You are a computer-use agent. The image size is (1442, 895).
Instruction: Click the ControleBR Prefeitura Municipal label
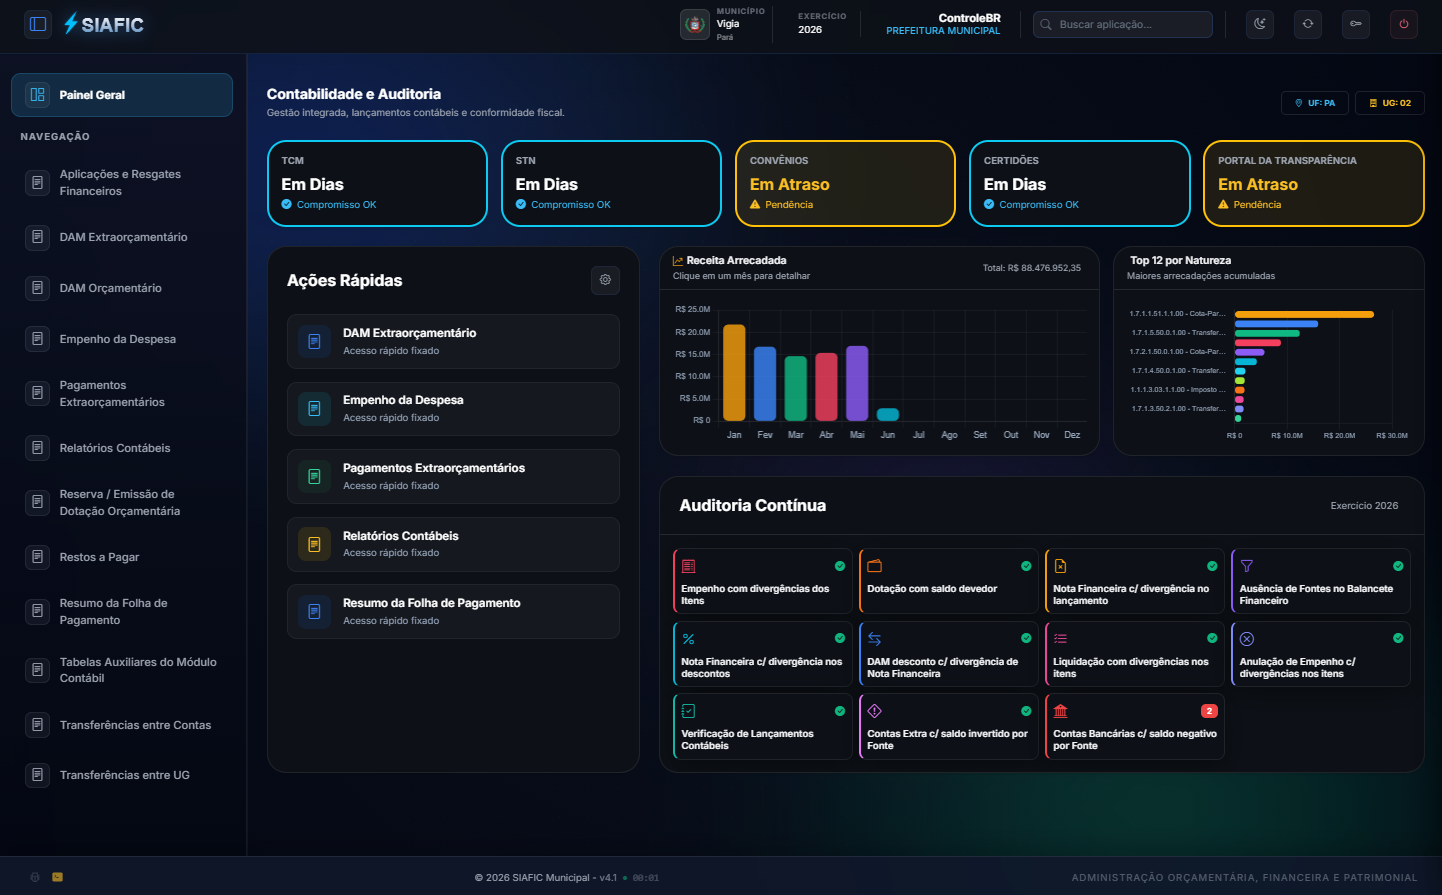point(943,24)
